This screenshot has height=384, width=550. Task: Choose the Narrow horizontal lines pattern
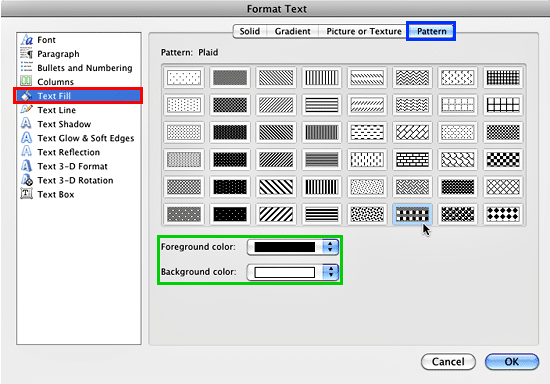click(x=322, y=159)
